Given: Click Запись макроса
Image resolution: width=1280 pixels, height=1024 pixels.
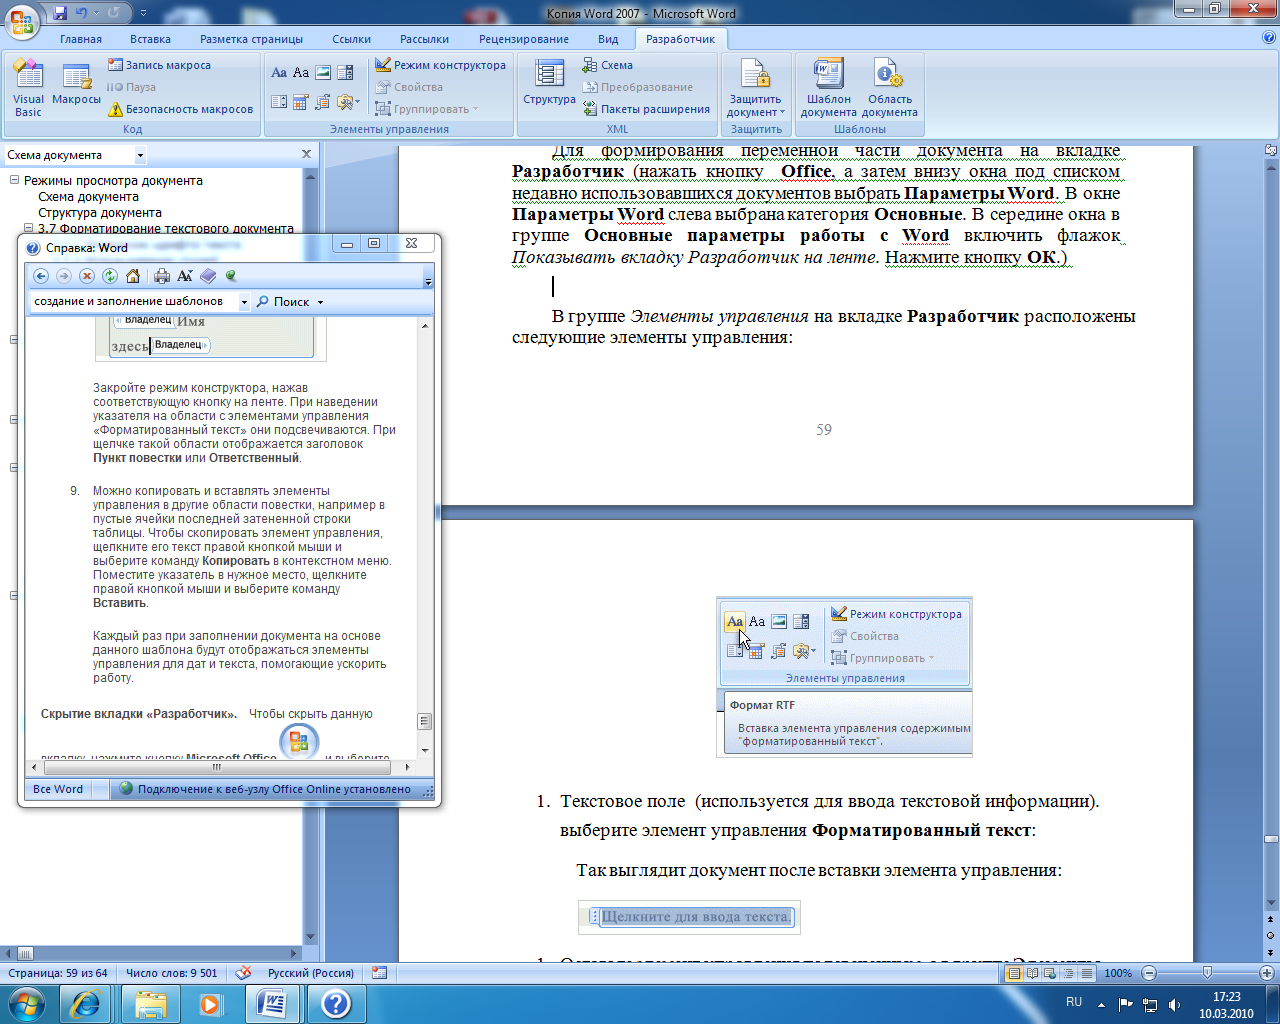Looking at the screenshot, I should [x=160, y=65].
